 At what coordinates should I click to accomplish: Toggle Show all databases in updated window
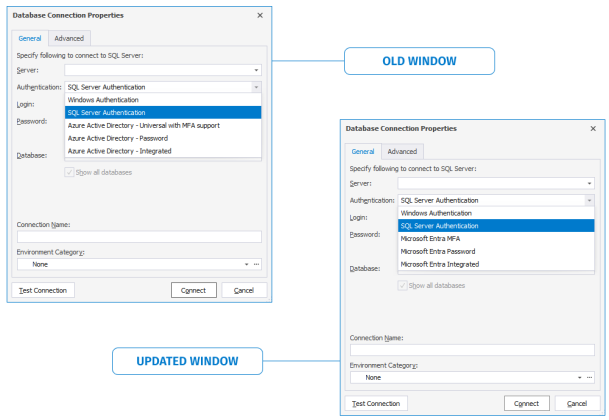click(x=402, y=285)
